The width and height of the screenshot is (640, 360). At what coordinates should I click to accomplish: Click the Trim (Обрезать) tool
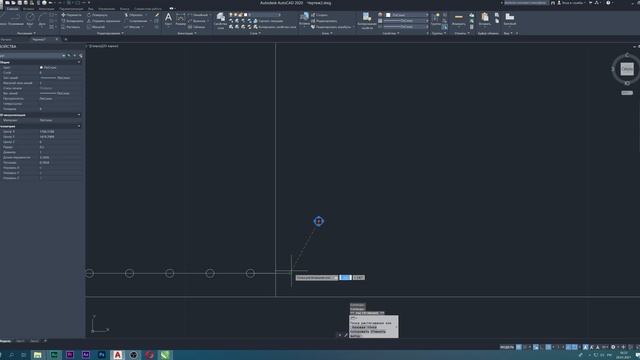(x=134, y=15)
